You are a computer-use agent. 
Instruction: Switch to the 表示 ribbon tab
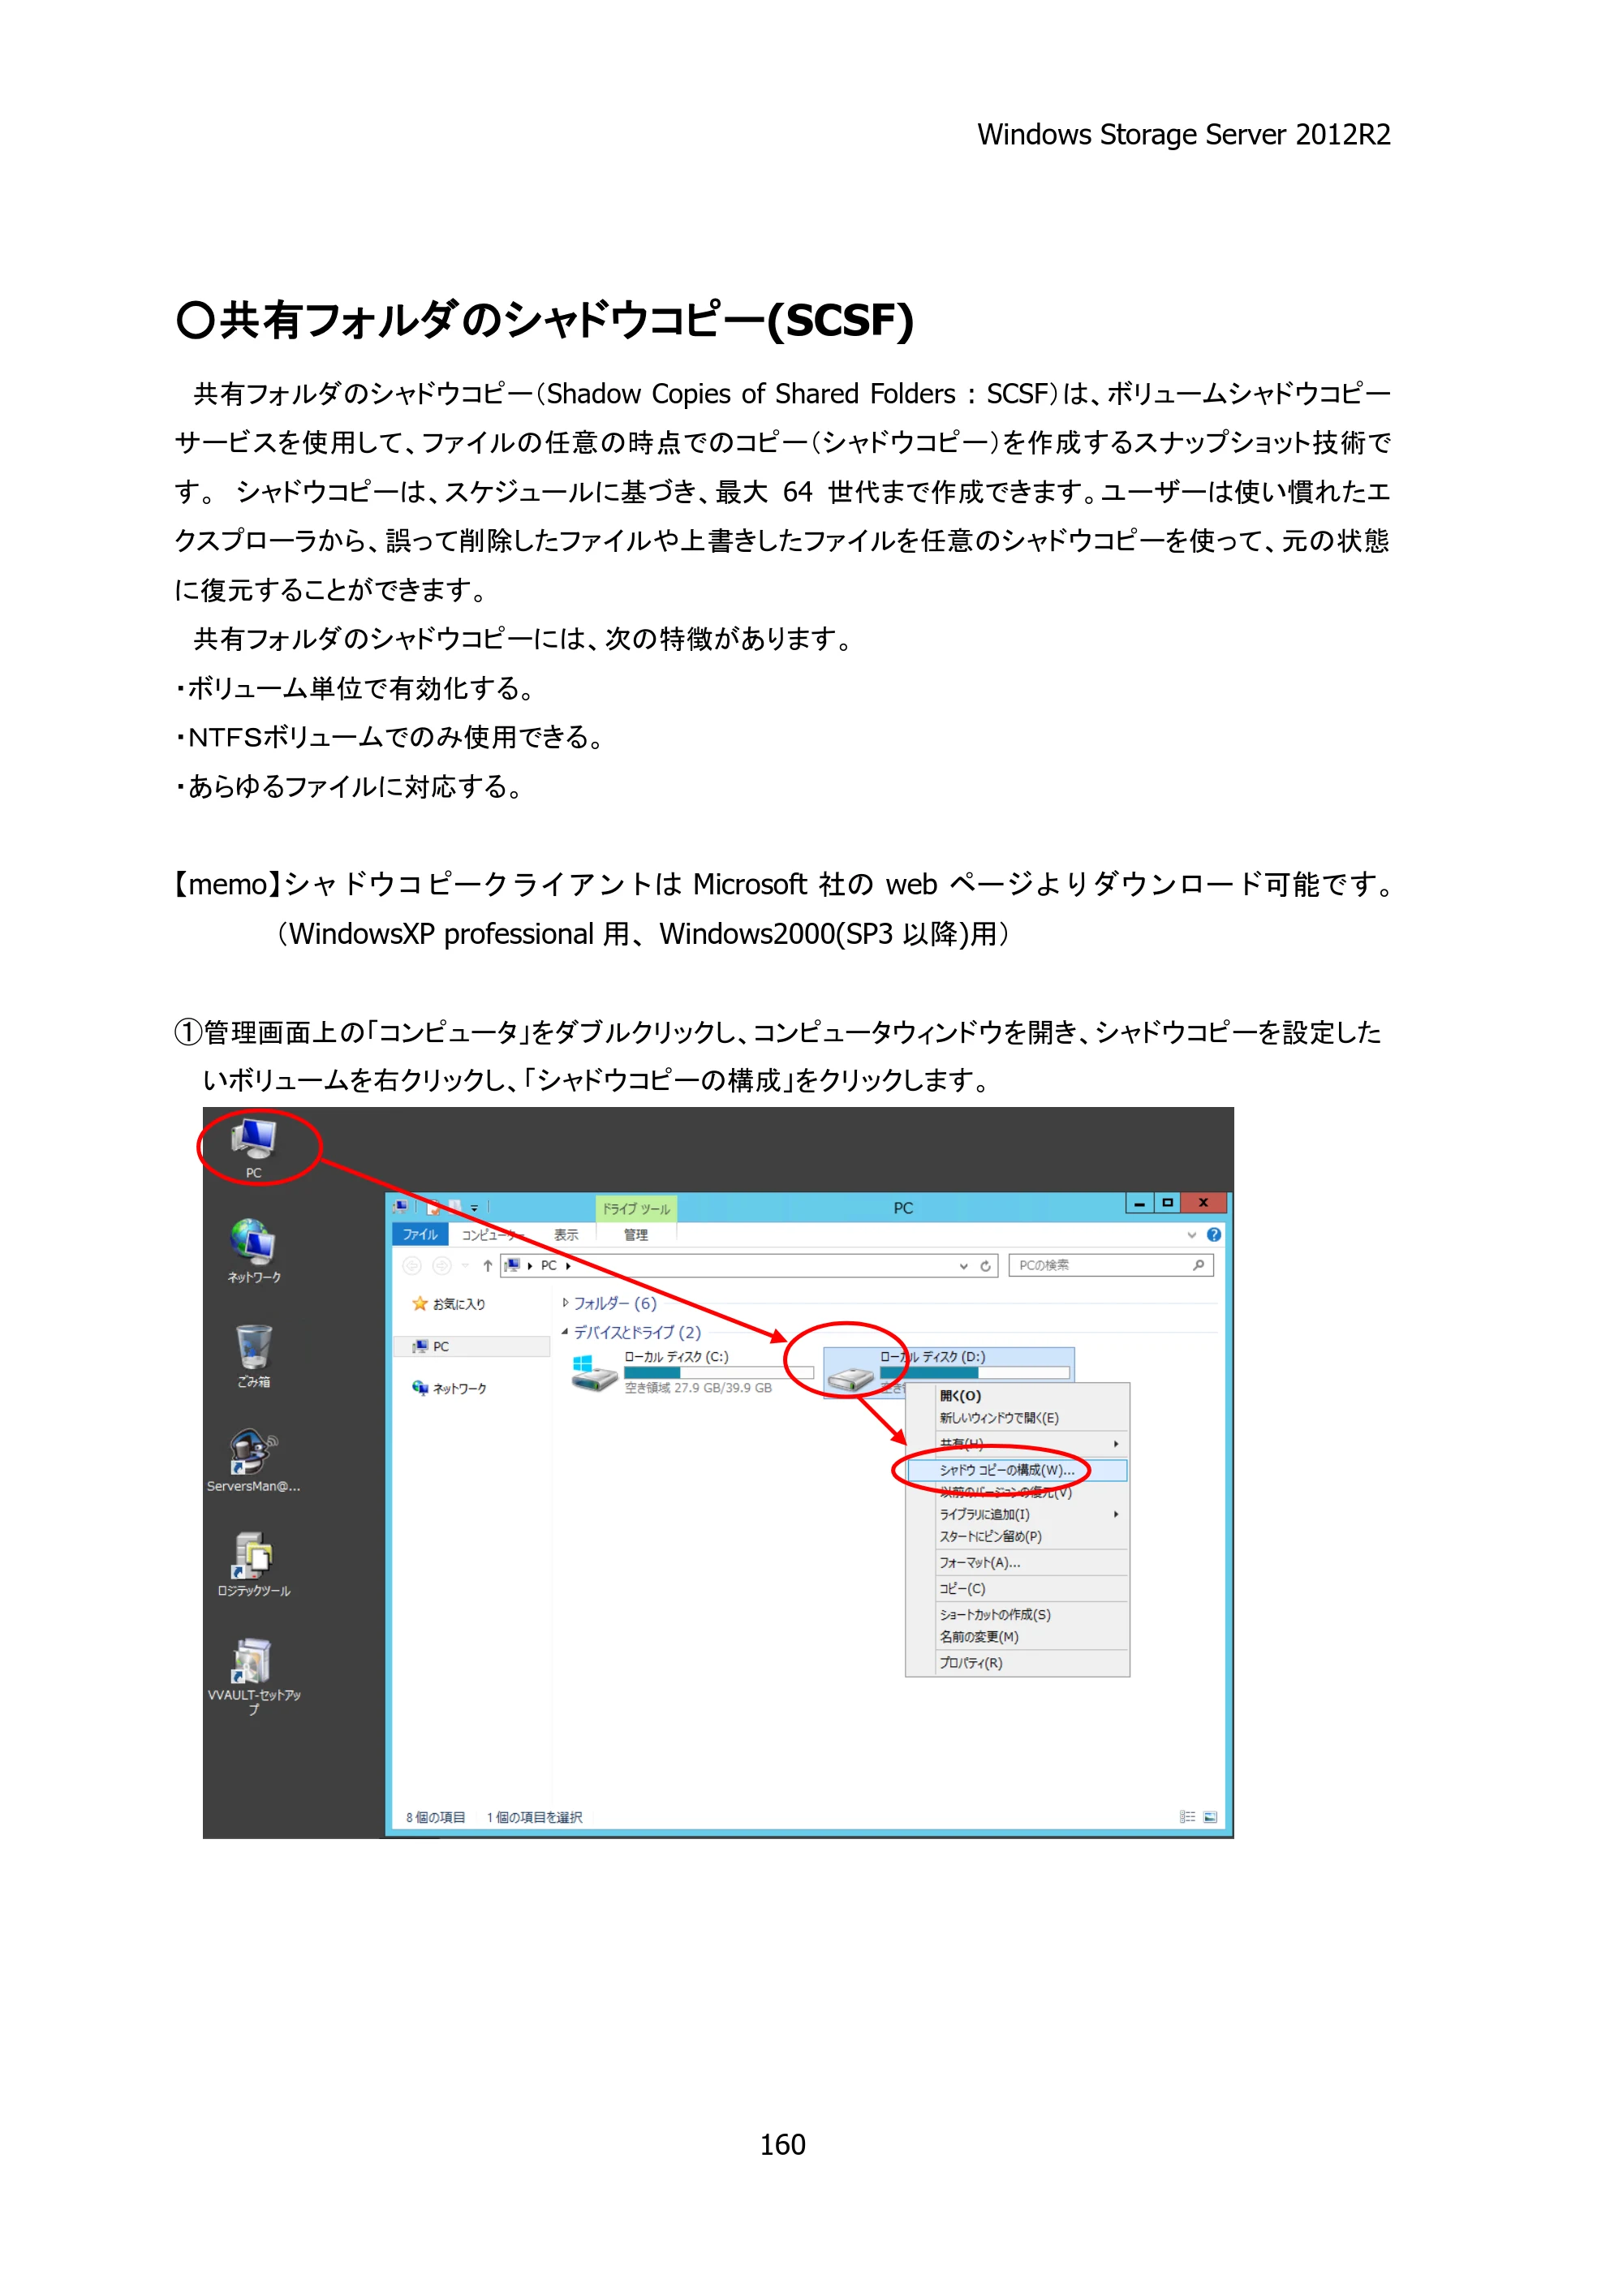566,1235
